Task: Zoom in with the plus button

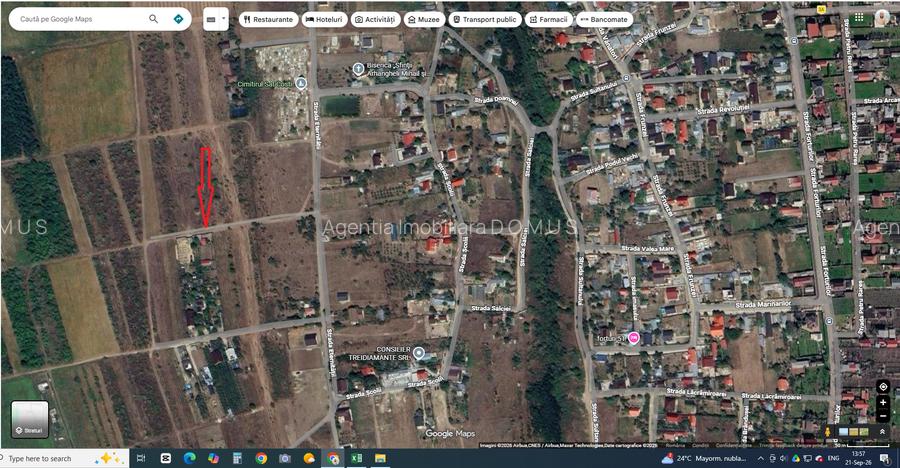Action: pyautogui.click(x=883, y=403)
